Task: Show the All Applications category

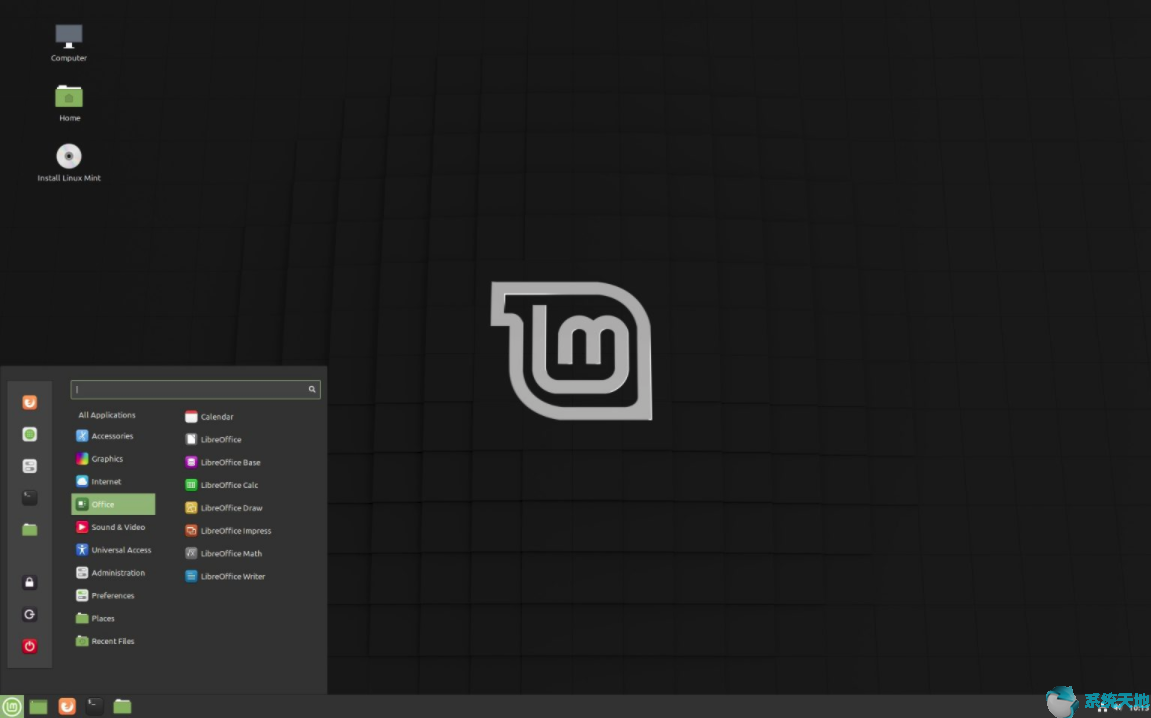Action: click(x=107, y=415)
